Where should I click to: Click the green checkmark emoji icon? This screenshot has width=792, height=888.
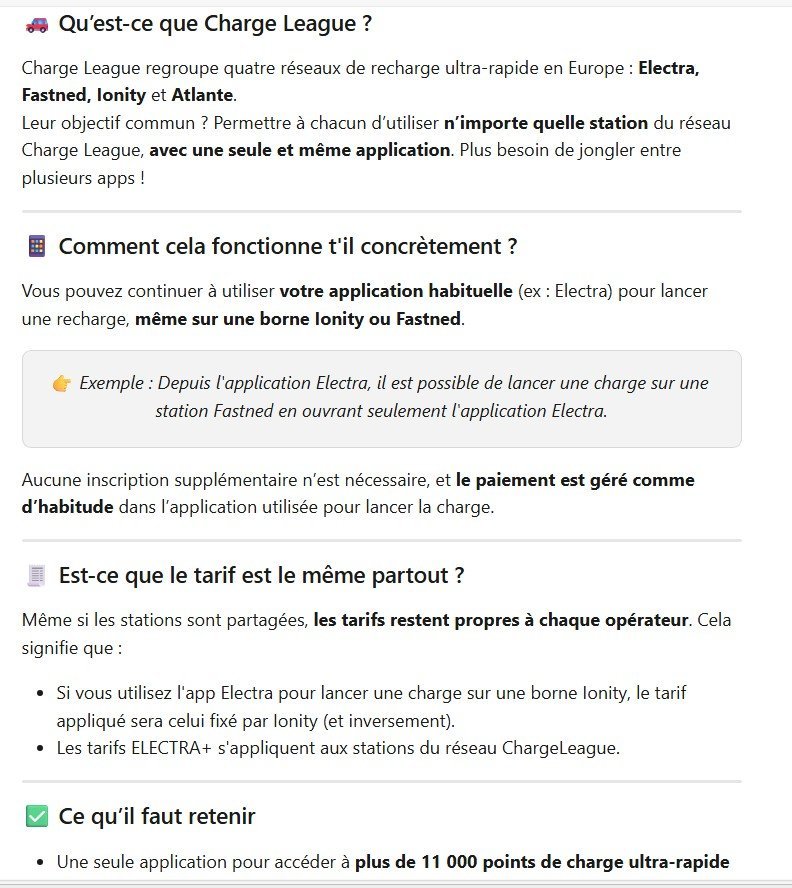click(x=36, y=816)
